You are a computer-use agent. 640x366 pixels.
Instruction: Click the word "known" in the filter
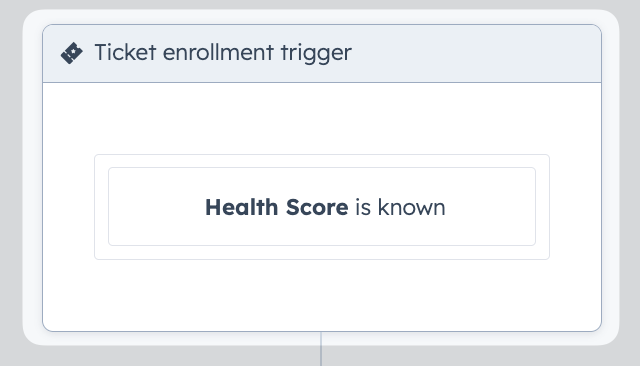[x=411, y=207]
